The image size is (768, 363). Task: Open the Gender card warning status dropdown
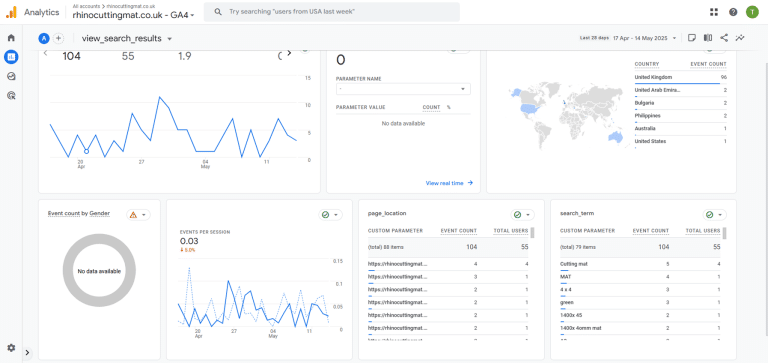click(139, 215)
